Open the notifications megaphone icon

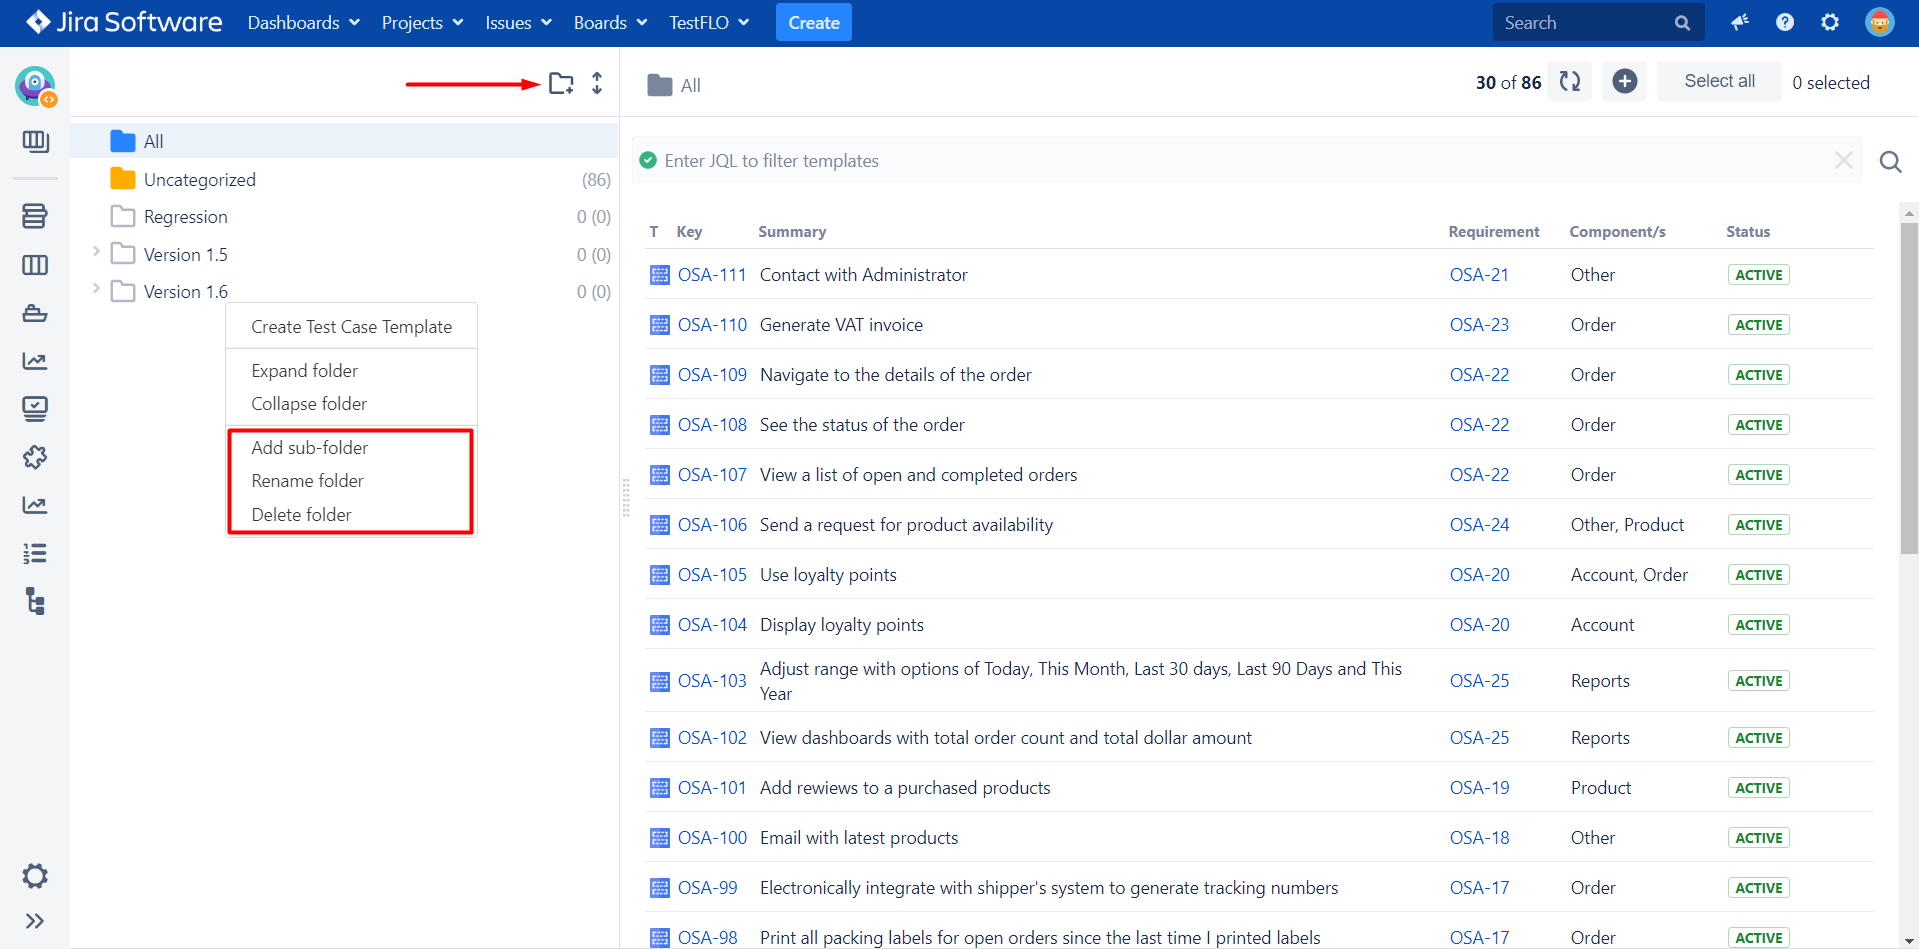(1740, 22)
